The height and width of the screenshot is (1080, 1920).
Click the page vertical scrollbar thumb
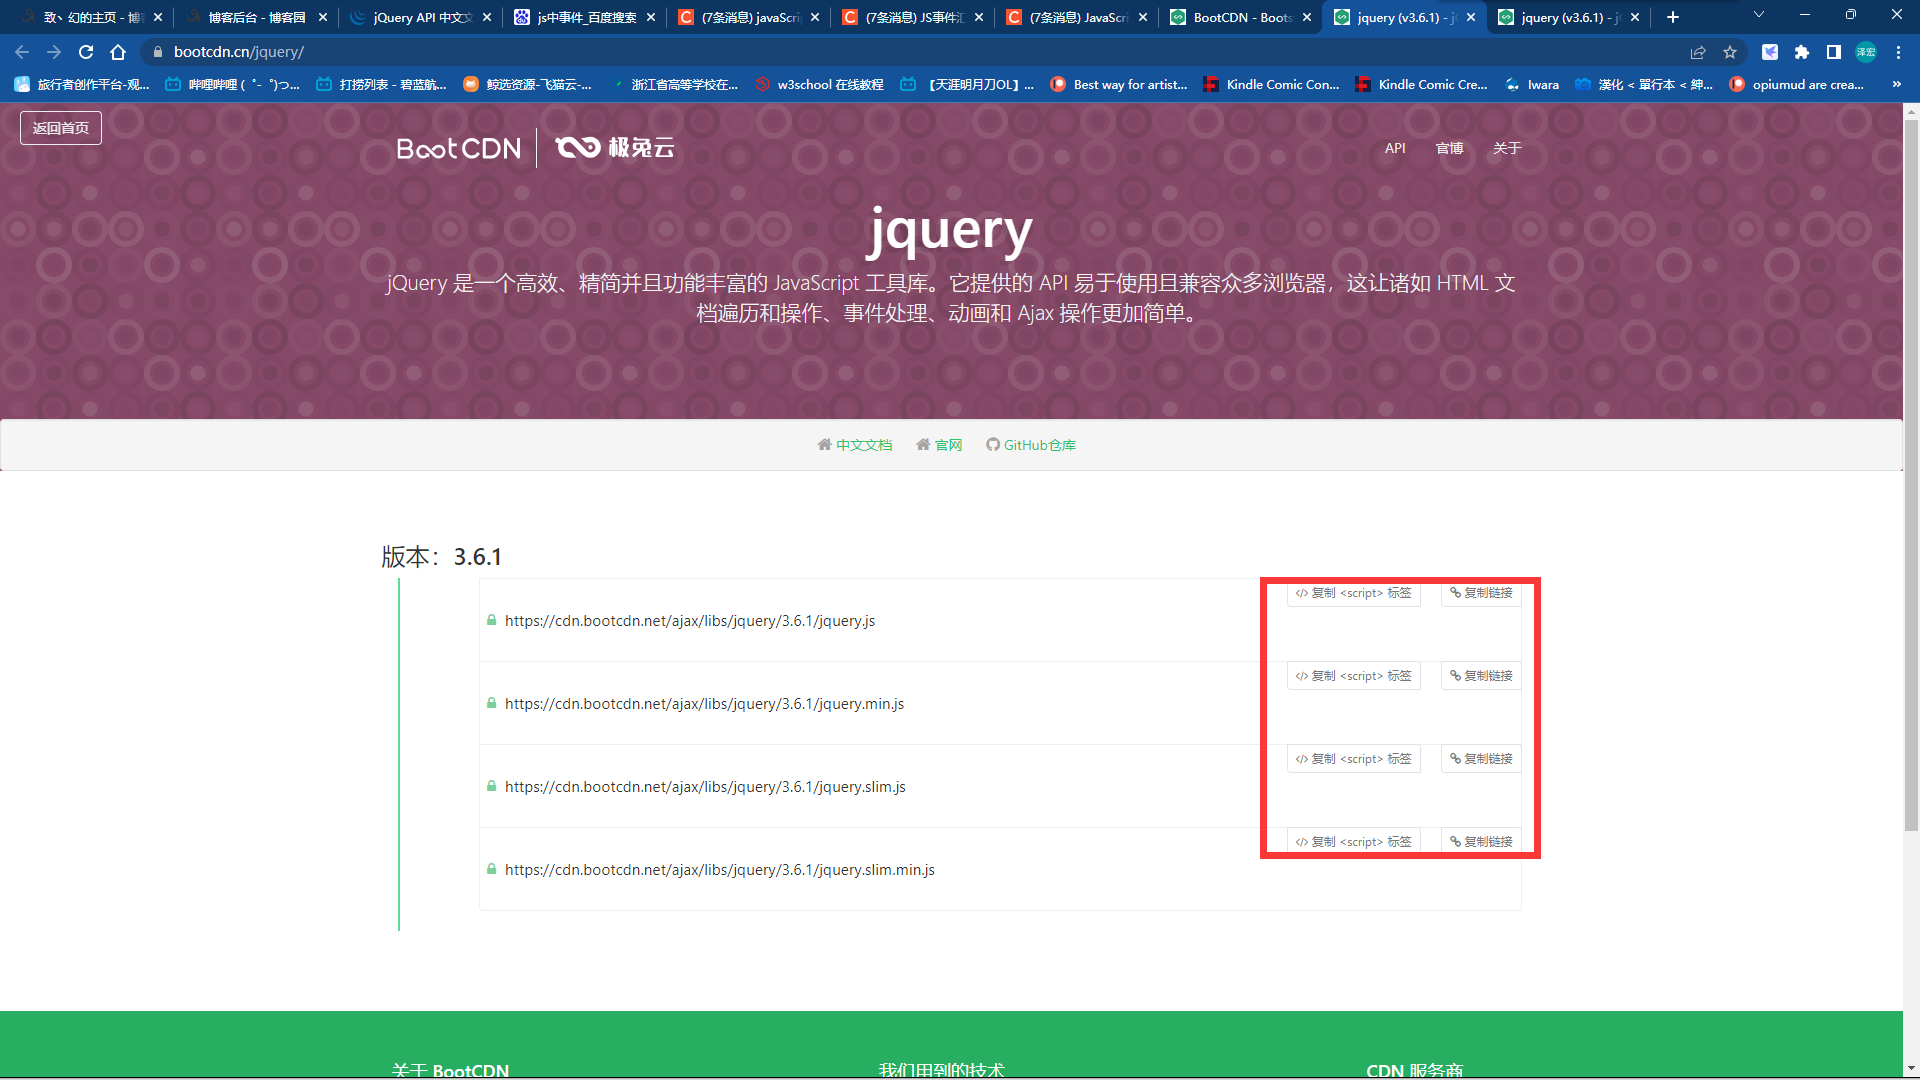point(1911,476)
